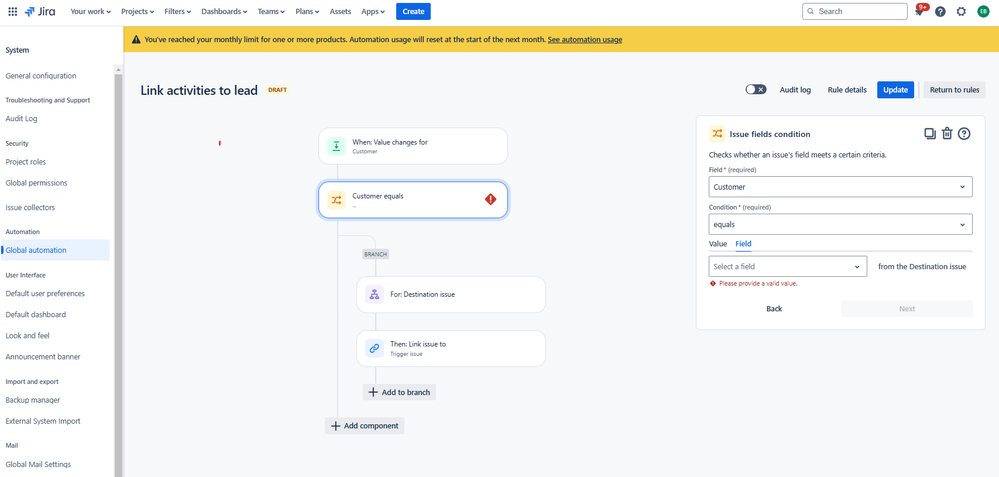Open the app switcher grid icon
Screen dimensions: 999x477
tap(13, 12)
